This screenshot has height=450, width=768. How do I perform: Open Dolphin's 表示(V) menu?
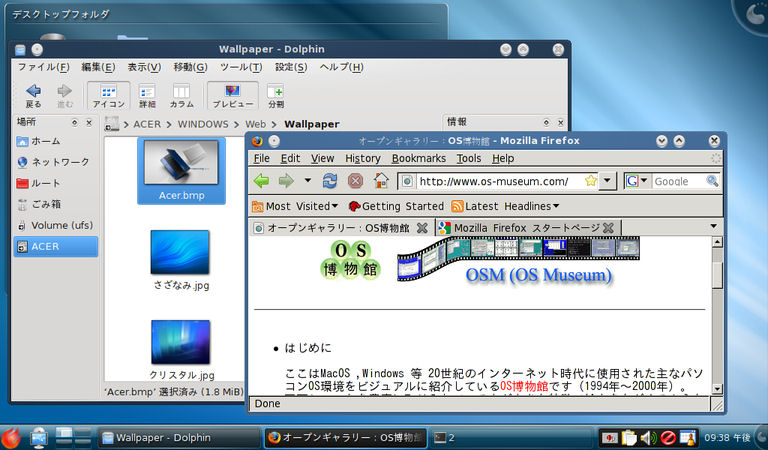(x=144, y=67)
